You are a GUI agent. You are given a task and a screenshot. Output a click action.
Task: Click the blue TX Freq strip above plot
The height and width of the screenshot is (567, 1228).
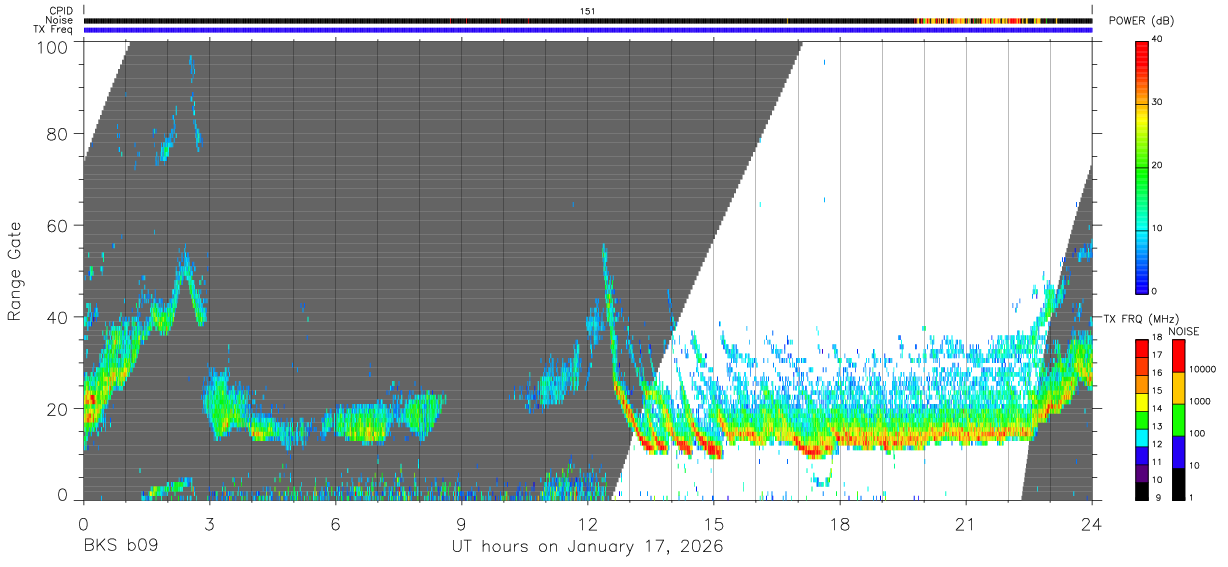coord(587,30)
